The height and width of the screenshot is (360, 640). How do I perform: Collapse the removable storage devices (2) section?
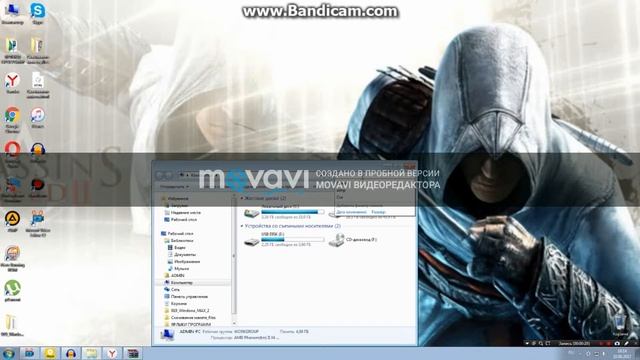click(242, 226)
